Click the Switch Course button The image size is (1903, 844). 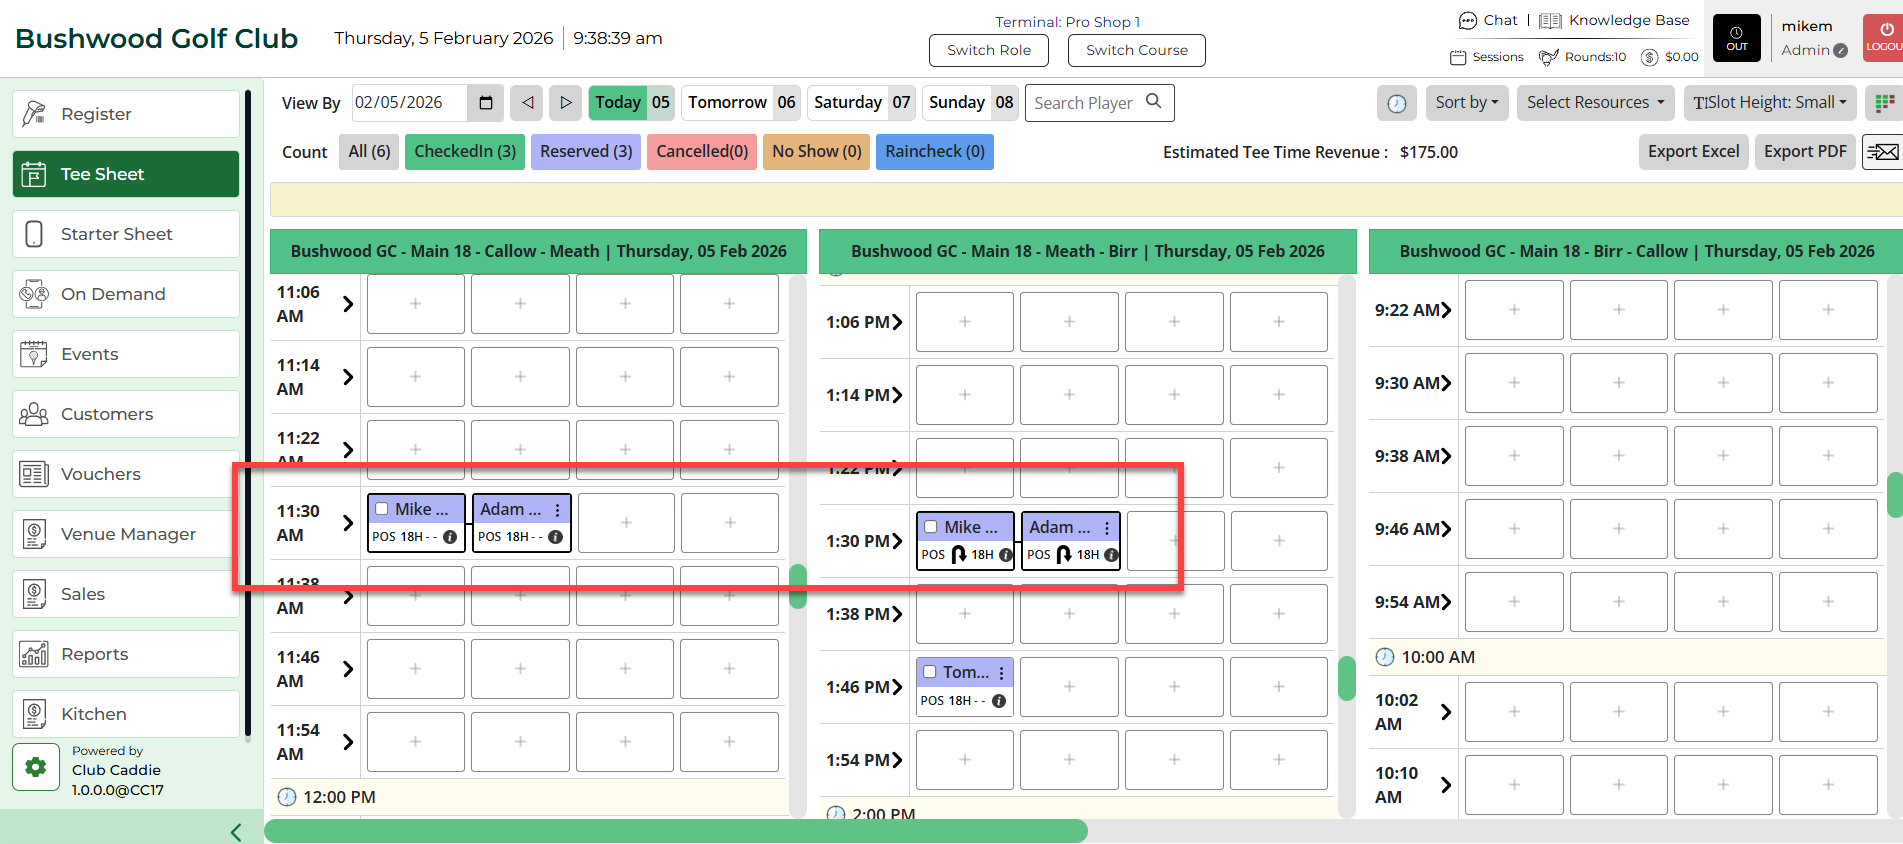1136,50
